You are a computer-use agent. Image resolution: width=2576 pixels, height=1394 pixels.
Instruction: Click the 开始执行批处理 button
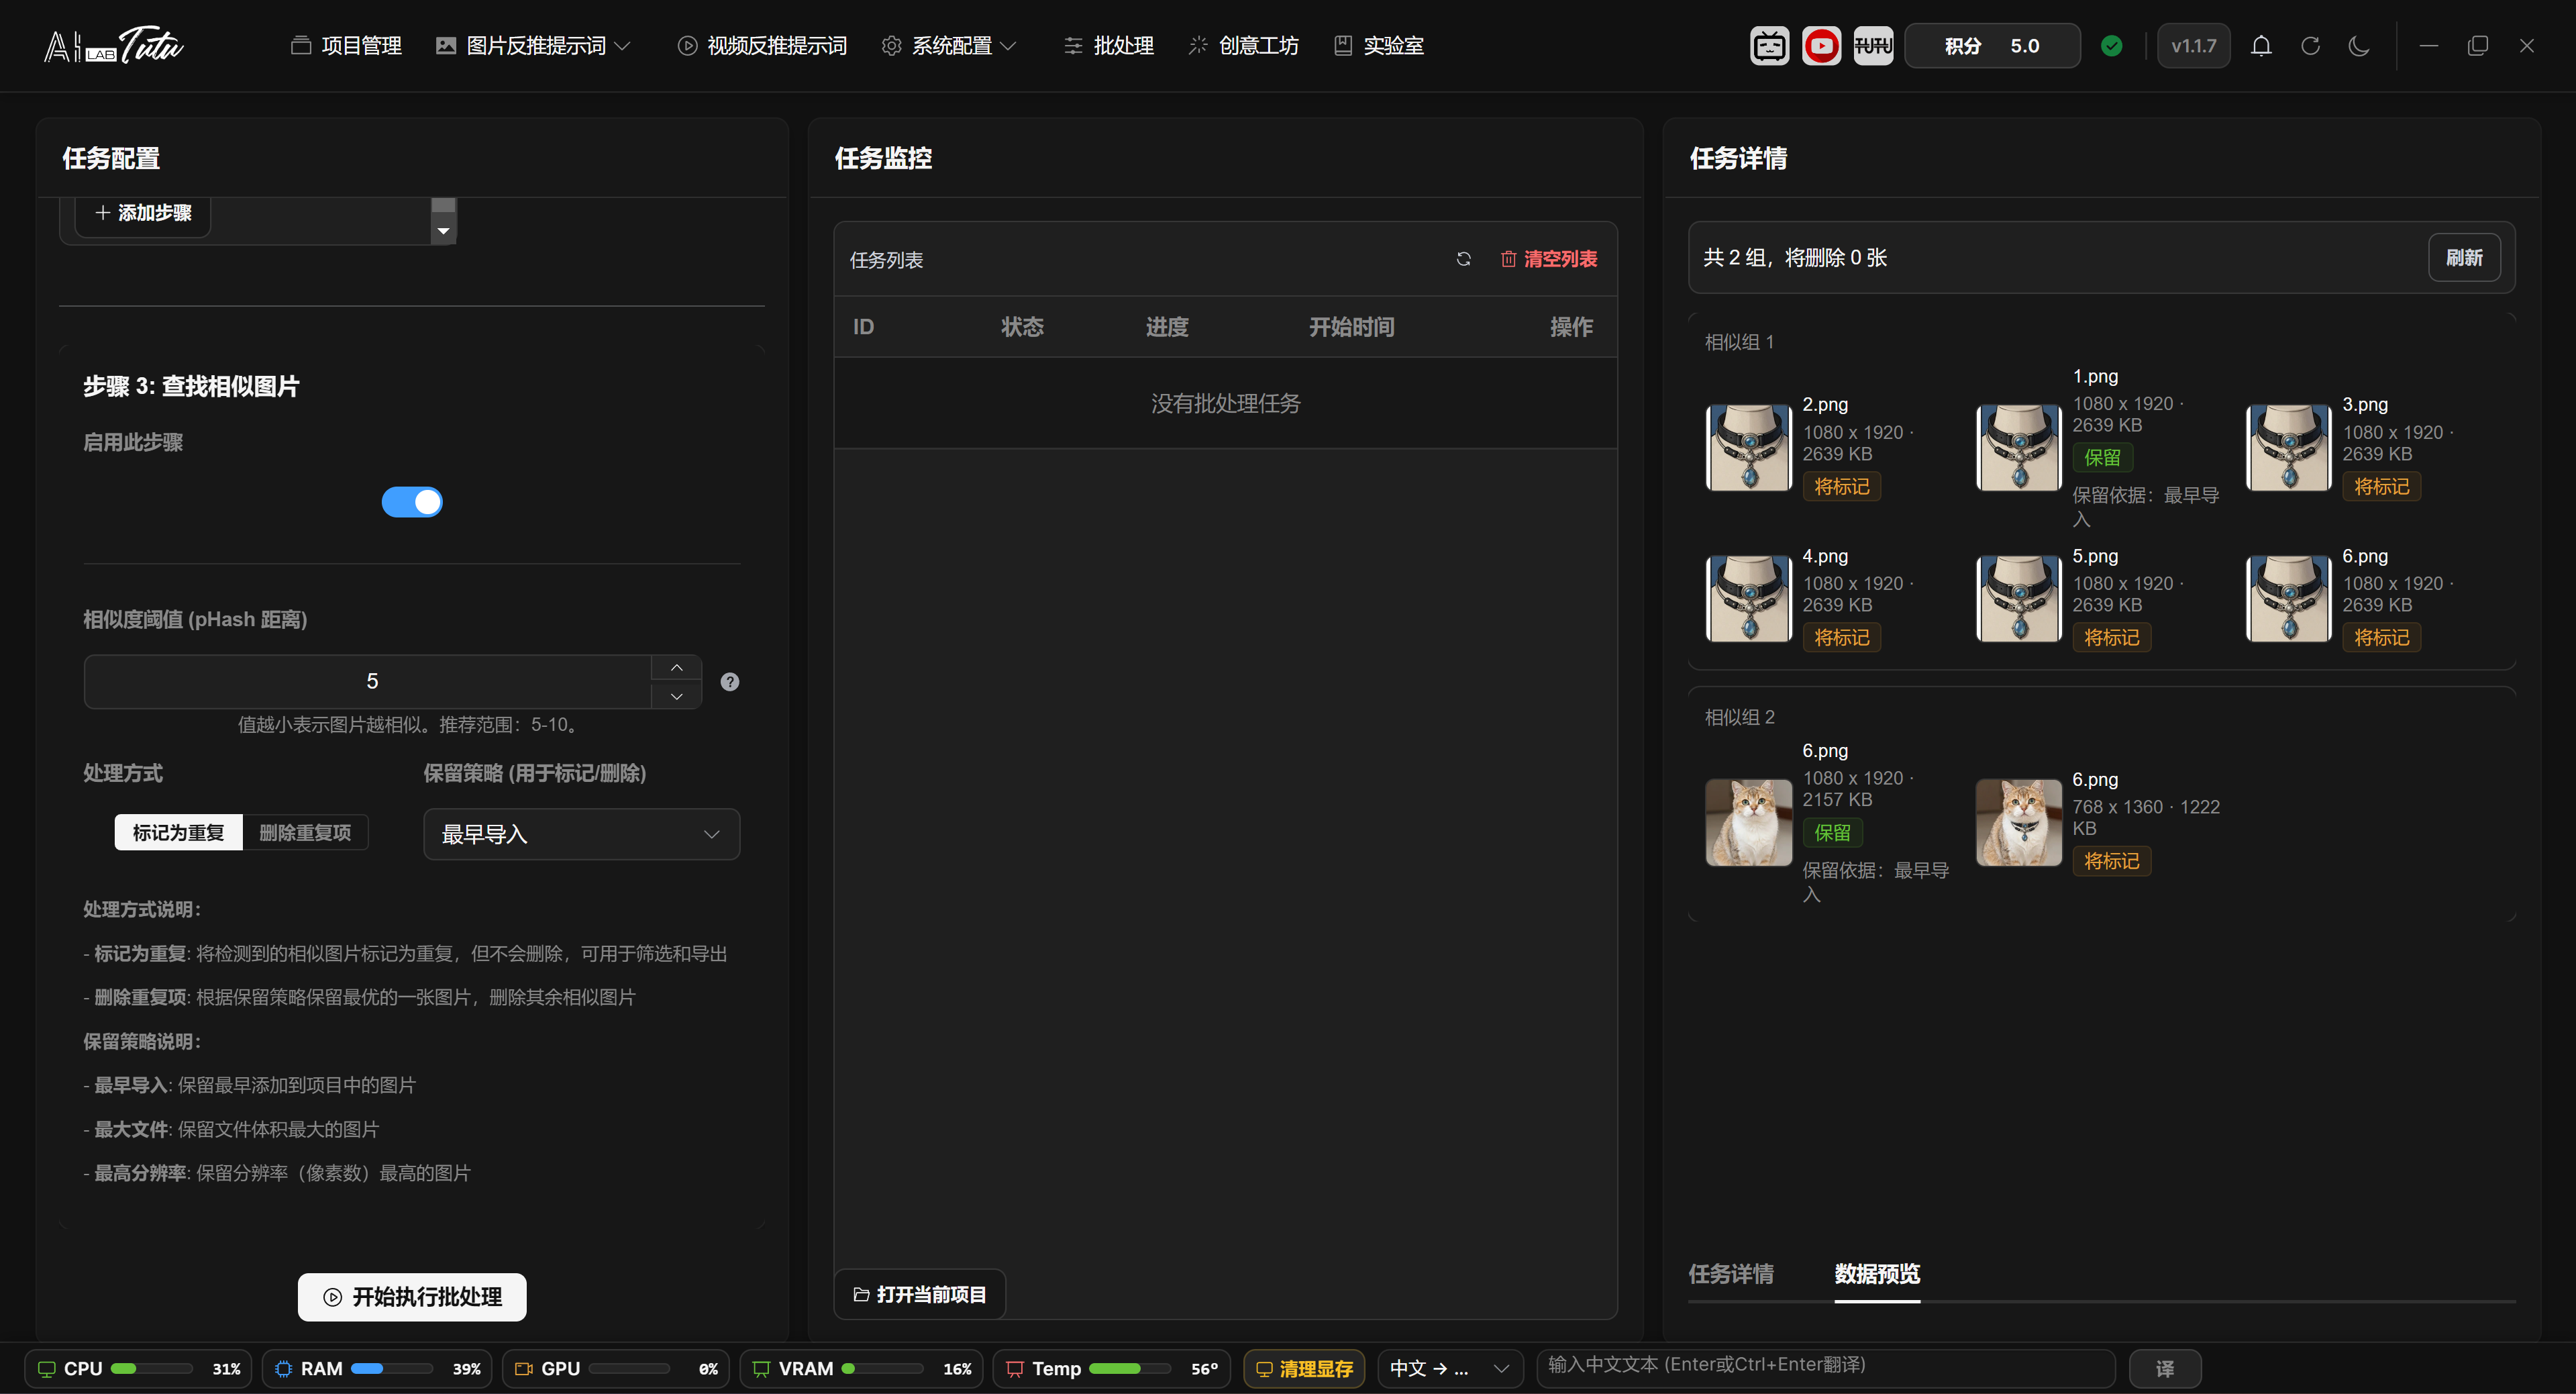[x=412, y=1297]
